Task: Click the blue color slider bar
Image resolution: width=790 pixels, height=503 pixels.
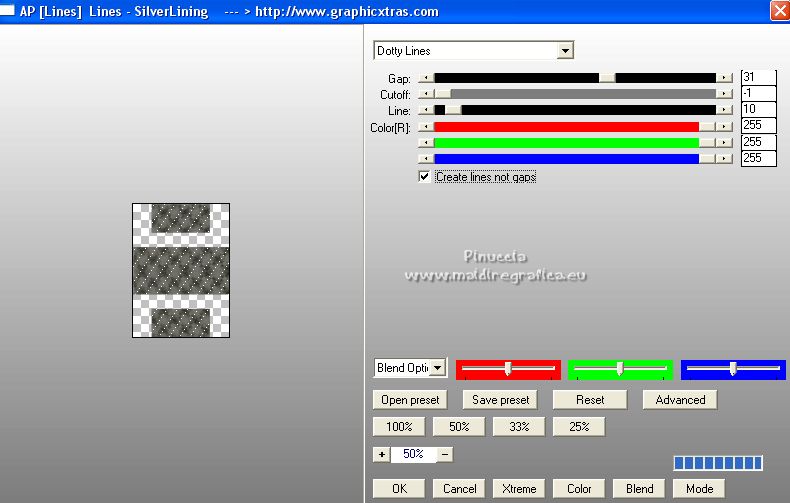Action: click(x=575, y=159)
